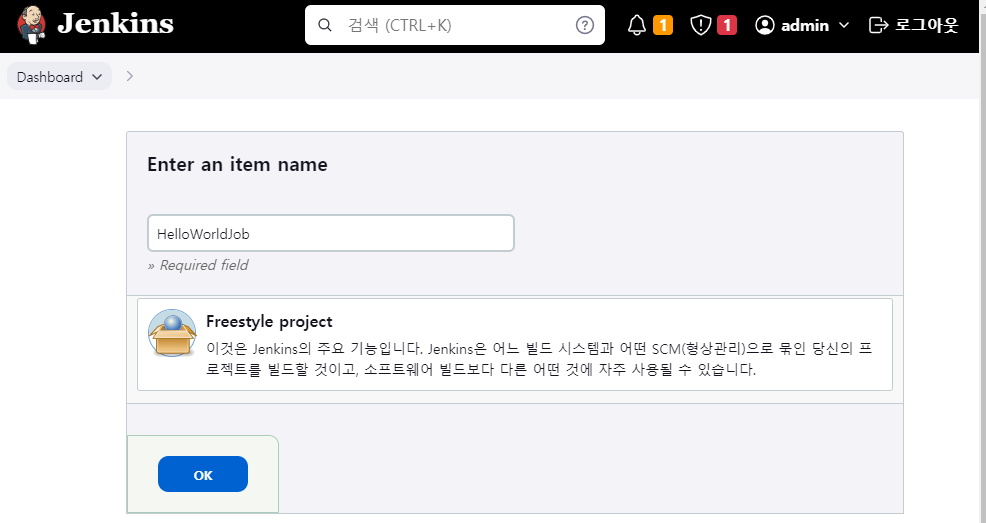The image size is (986, 523).
Task: Open the Jenkins home title link
Action: (115, 24)
